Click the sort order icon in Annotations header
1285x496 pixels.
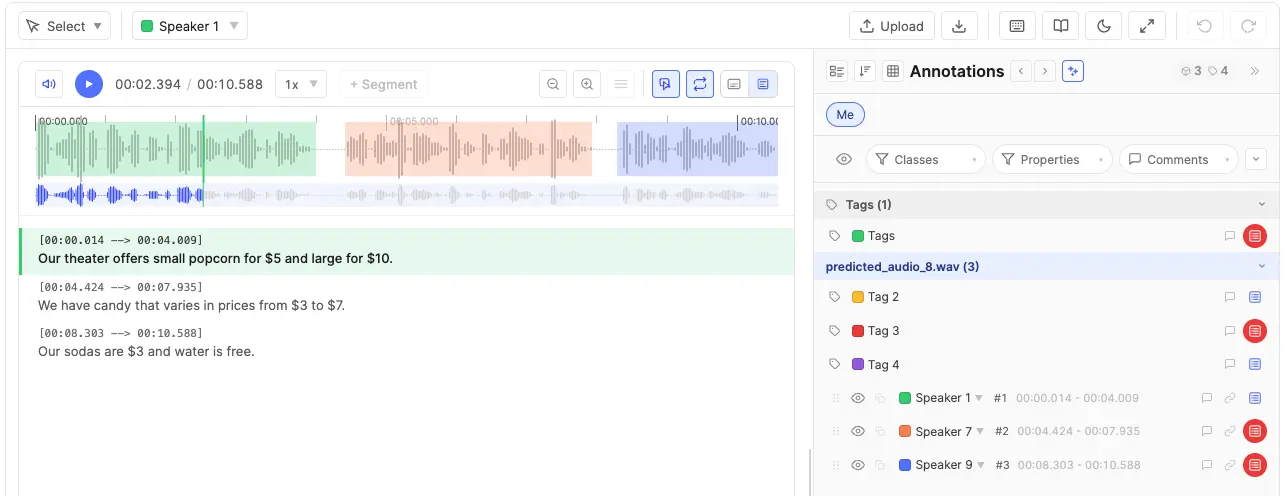pyautogui.click(x=865, y=71)
